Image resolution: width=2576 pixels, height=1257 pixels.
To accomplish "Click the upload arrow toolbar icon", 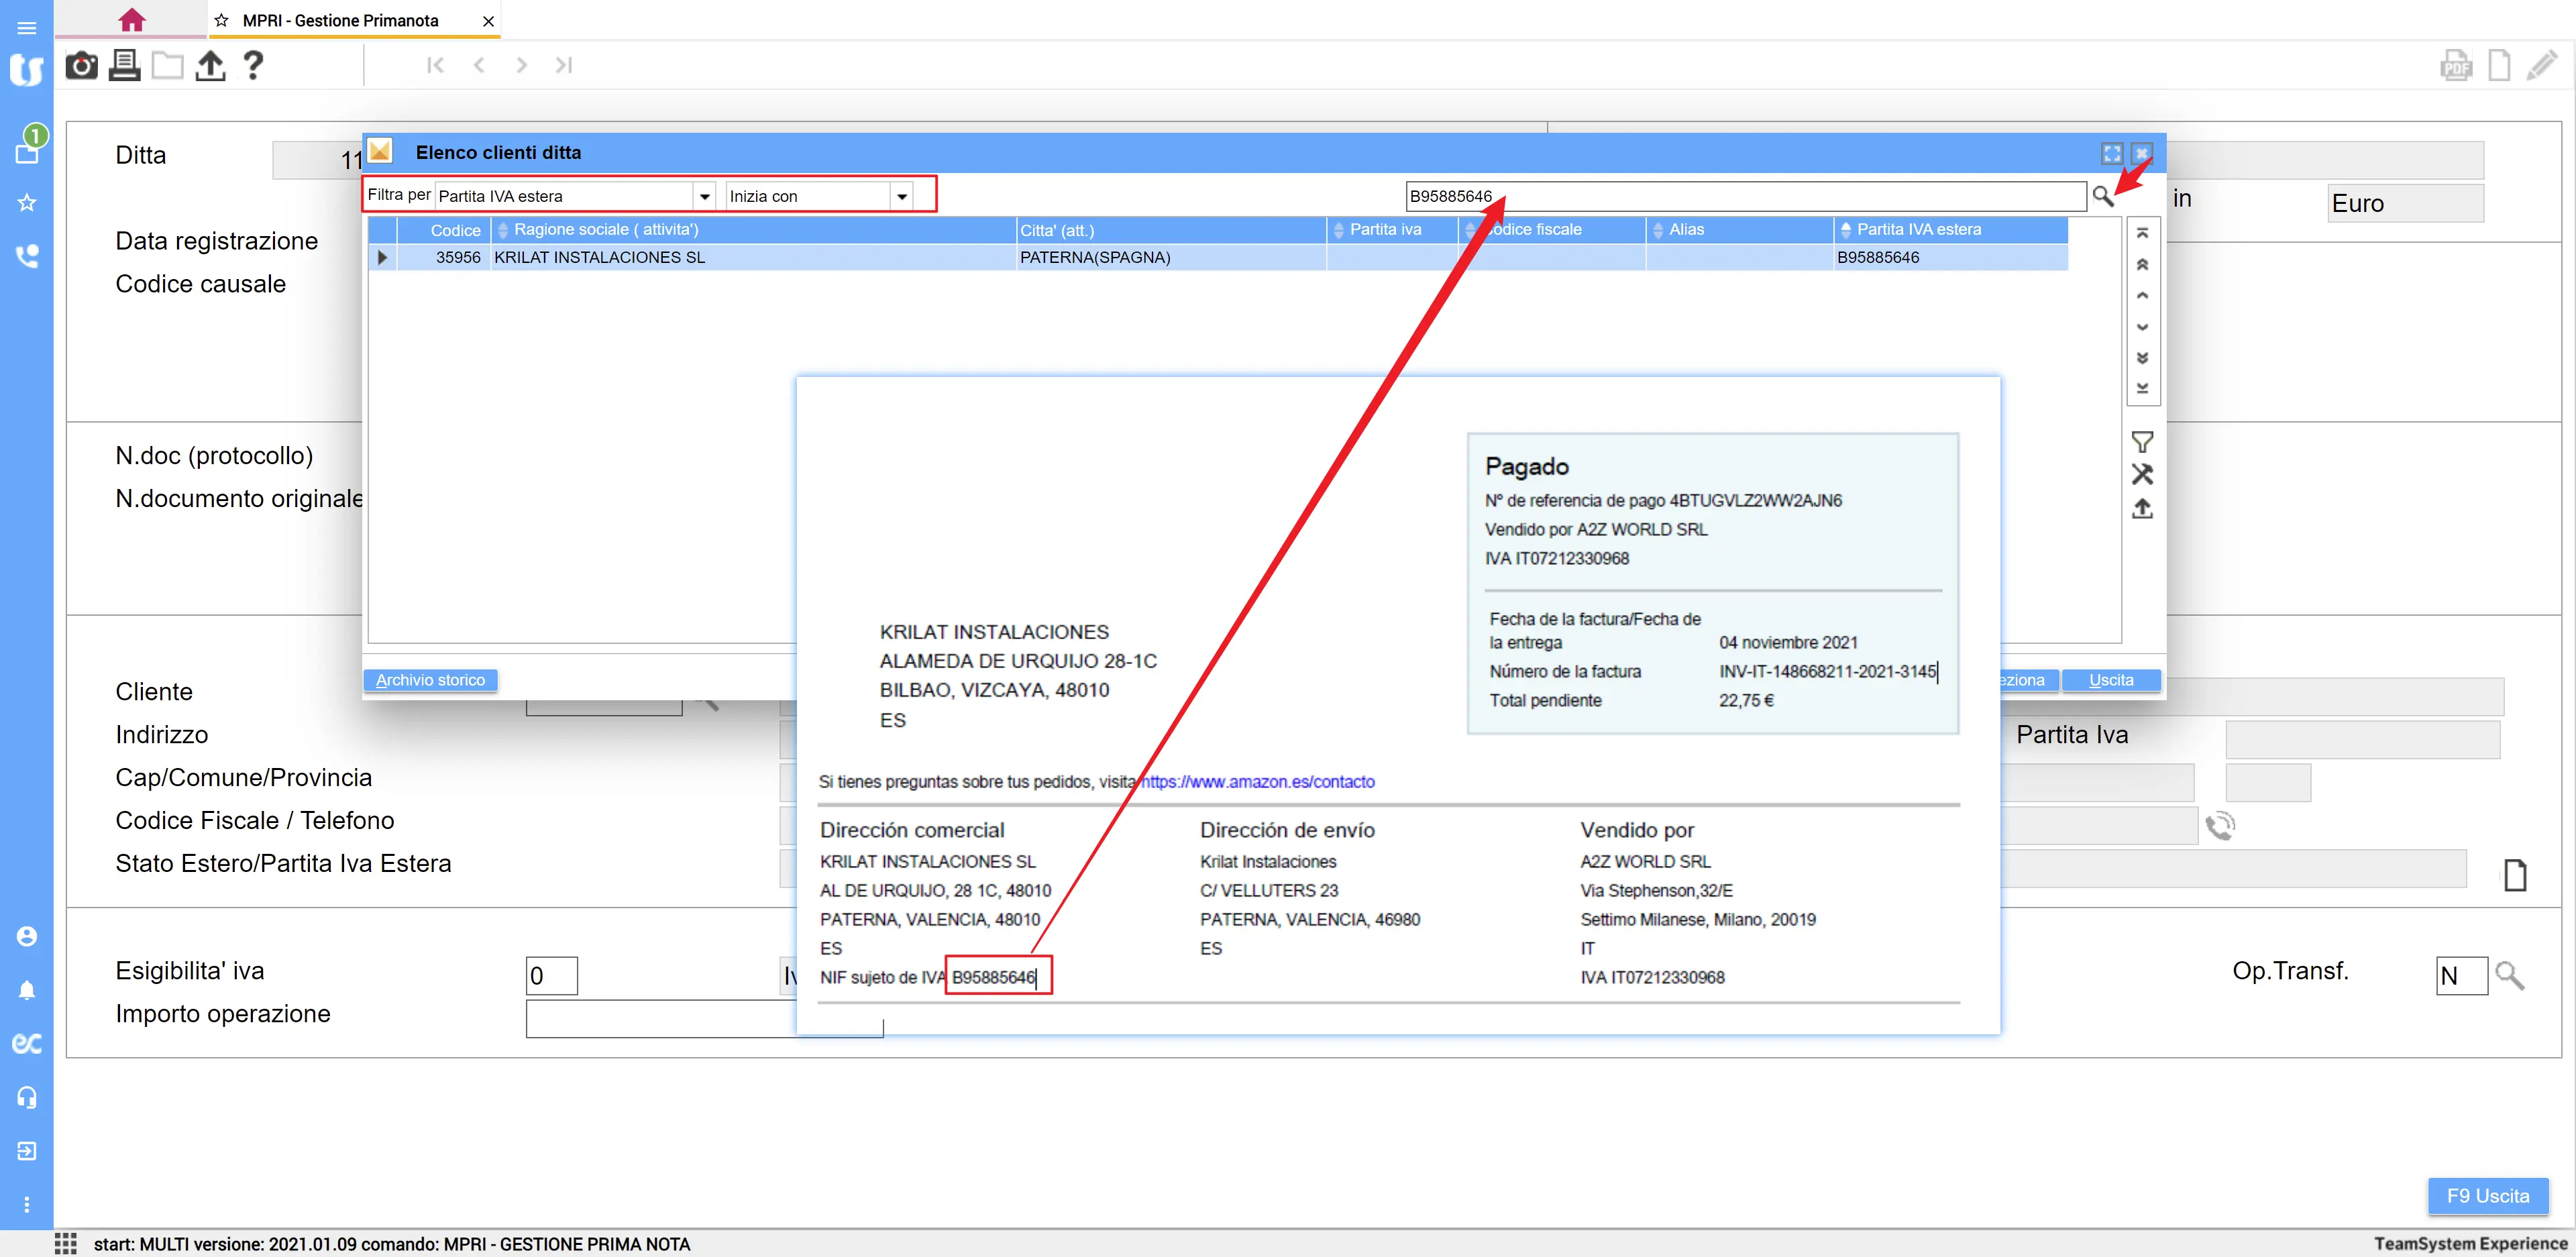I will pos(210,66).
